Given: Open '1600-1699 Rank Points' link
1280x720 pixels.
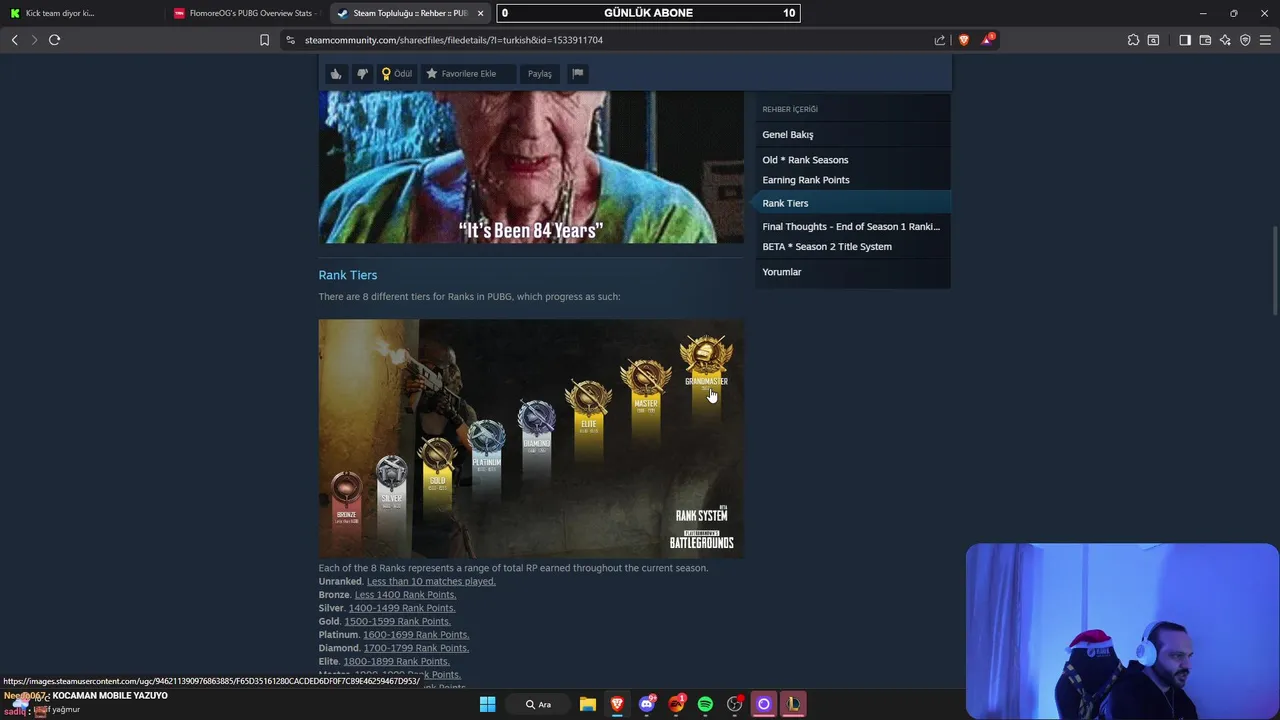Looking at the screenshot, I should tap(416, 635).
